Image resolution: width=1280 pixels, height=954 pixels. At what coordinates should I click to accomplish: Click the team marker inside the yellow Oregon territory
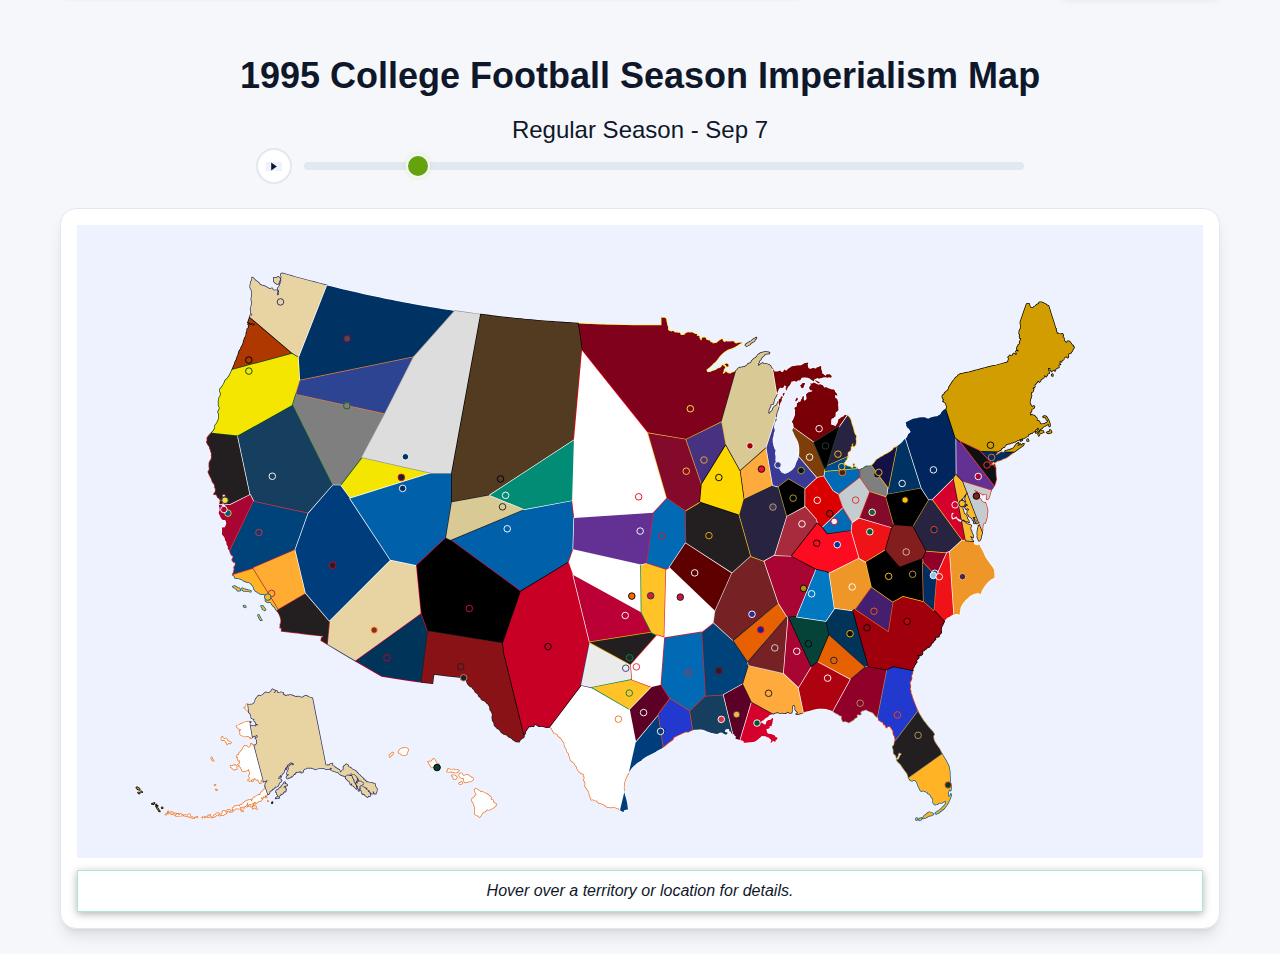(249, 372)
